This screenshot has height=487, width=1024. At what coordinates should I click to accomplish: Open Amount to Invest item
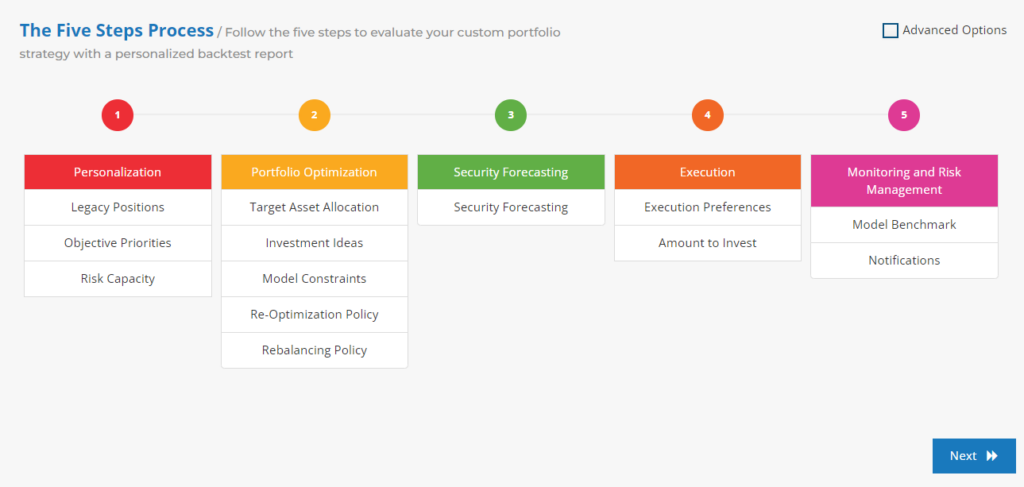(707, 243)
